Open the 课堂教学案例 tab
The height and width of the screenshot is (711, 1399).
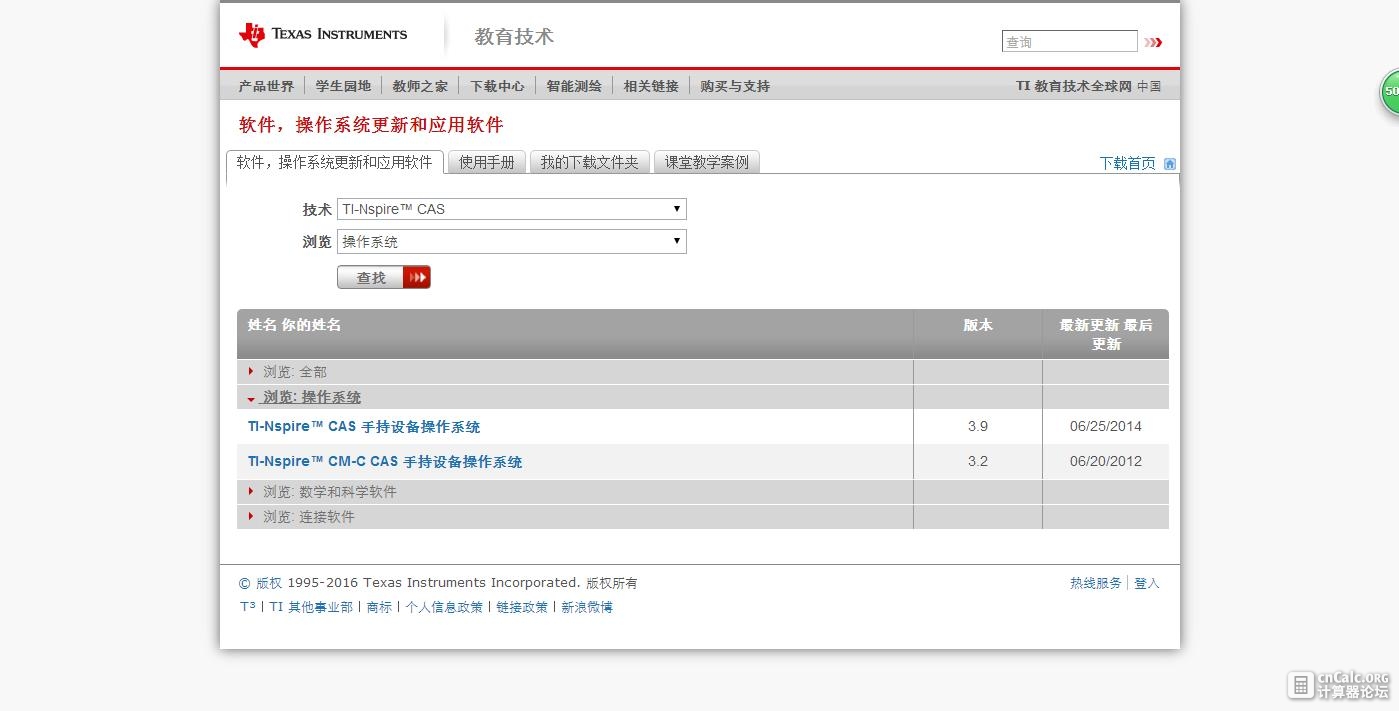coord(707,162)
